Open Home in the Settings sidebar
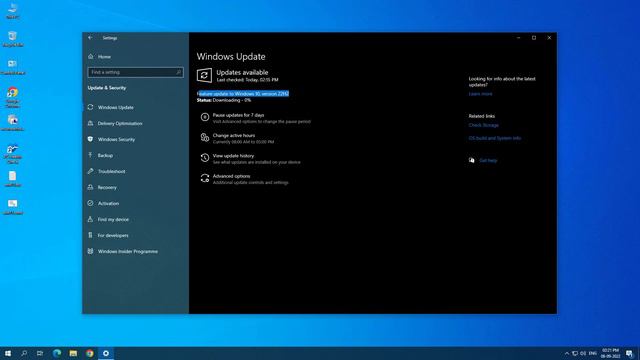This screenshot has width=640, height=360. (x=104, y=57)
